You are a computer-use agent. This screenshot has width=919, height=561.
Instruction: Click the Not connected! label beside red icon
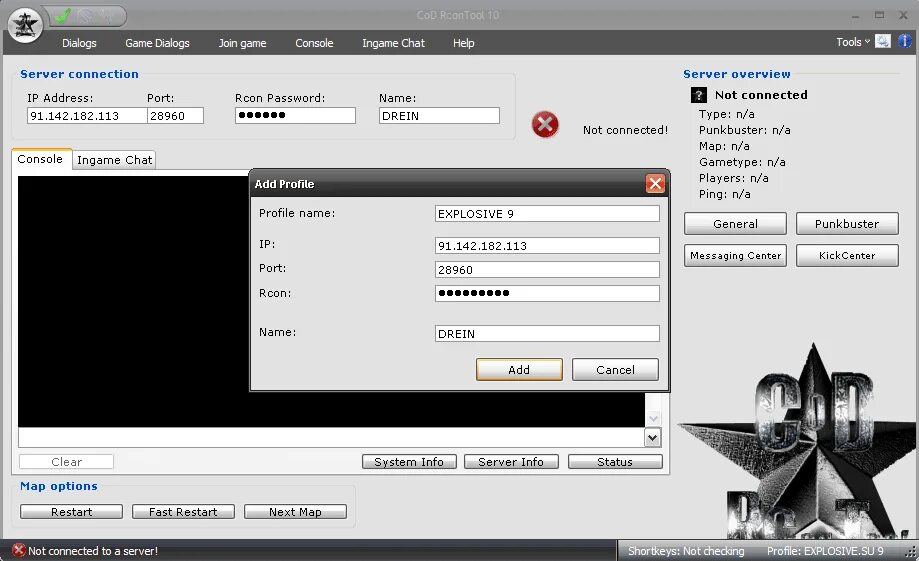(625, 130)
